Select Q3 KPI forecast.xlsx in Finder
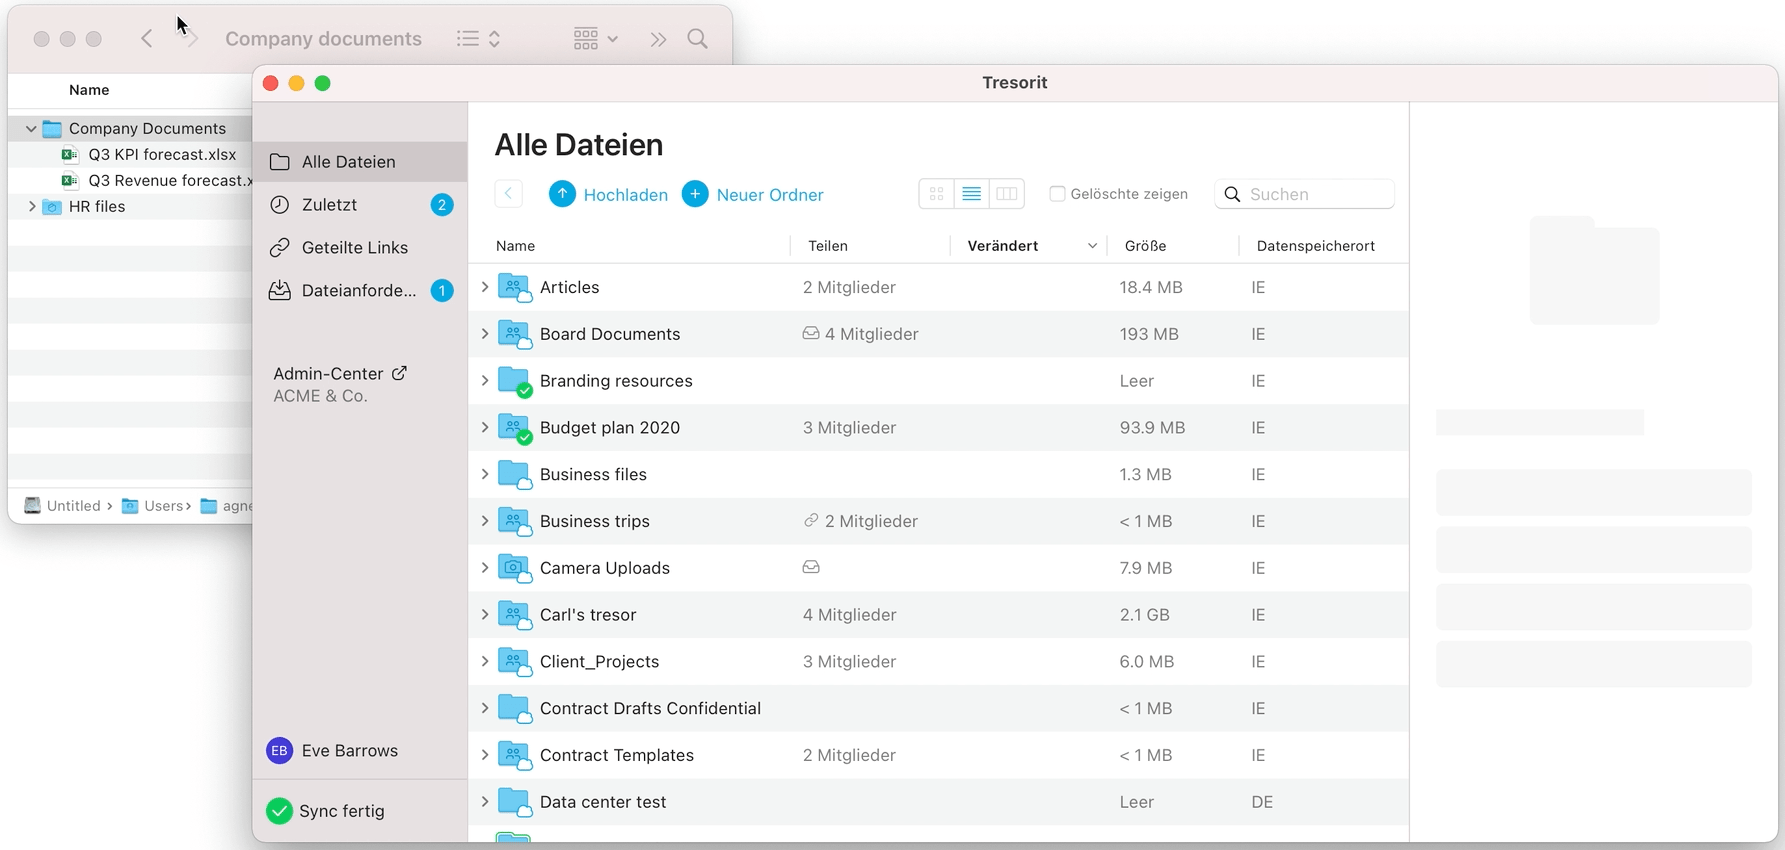 162,155
